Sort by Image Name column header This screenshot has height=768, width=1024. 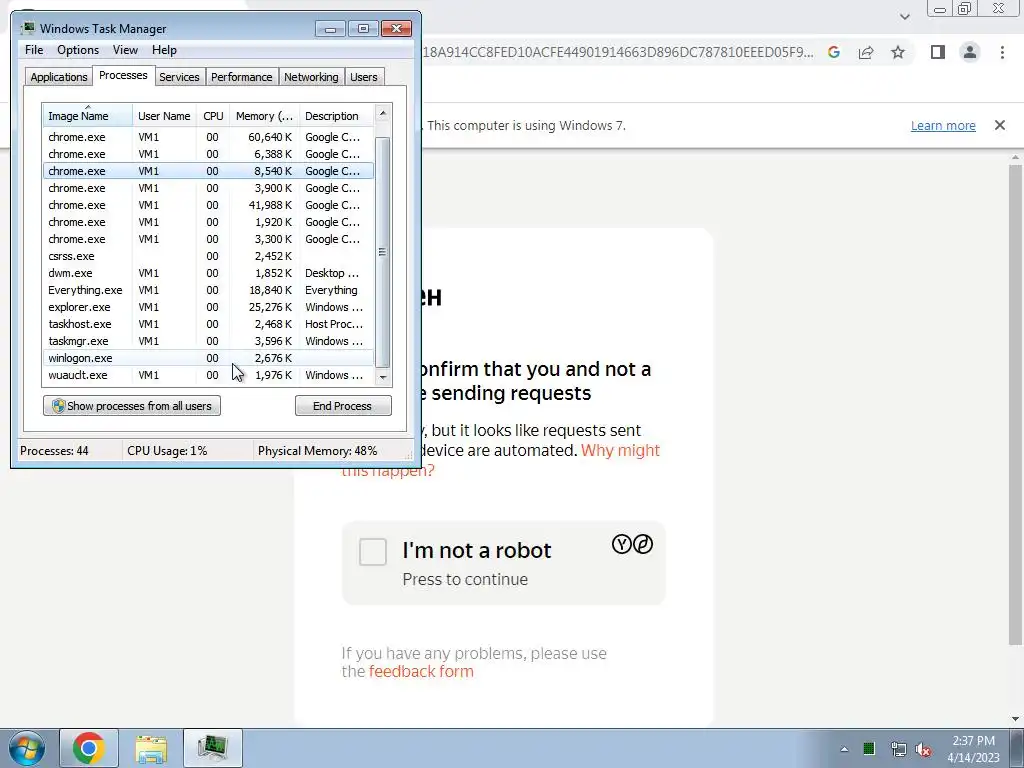coord(88,116)
